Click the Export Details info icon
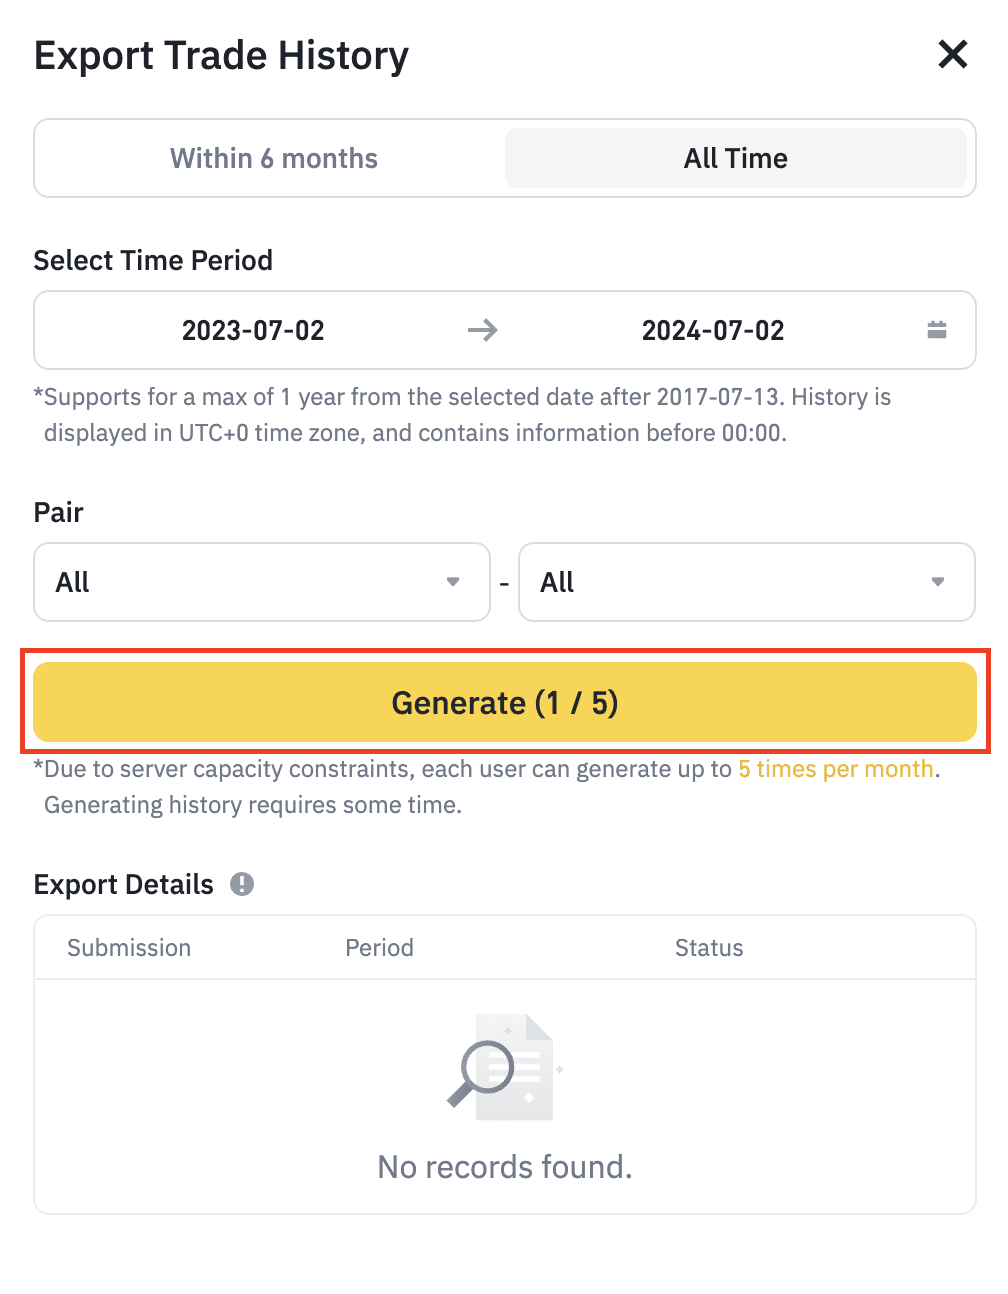This screenshot has height=1294, width=1008. click(242, 884)
